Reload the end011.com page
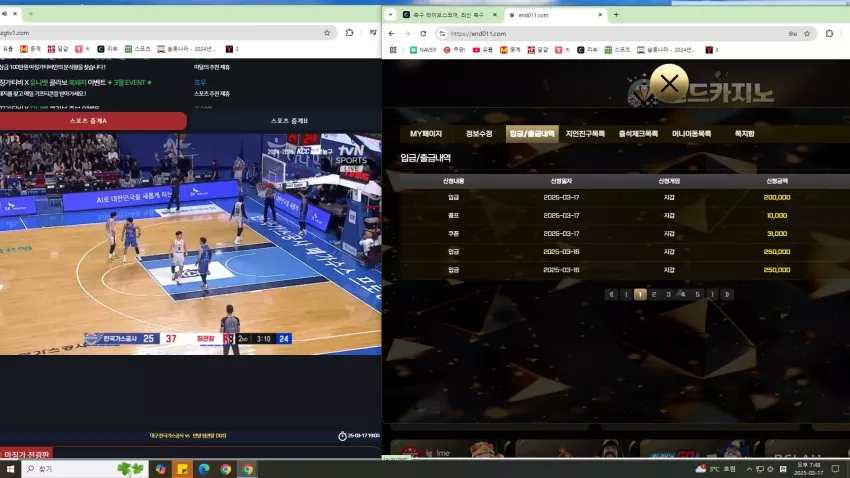Screen dimensions: 850x478 (423, 34)
